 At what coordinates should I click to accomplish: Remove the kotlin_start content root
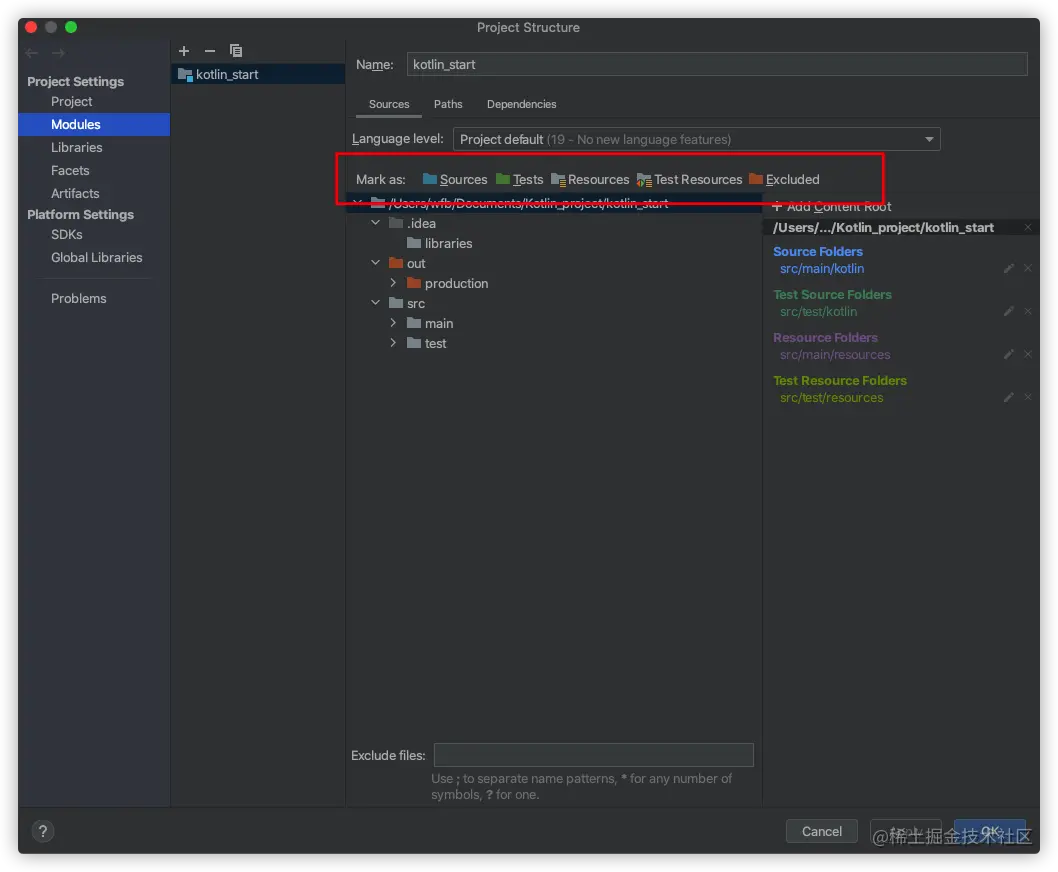click(x=1028, y=227)
